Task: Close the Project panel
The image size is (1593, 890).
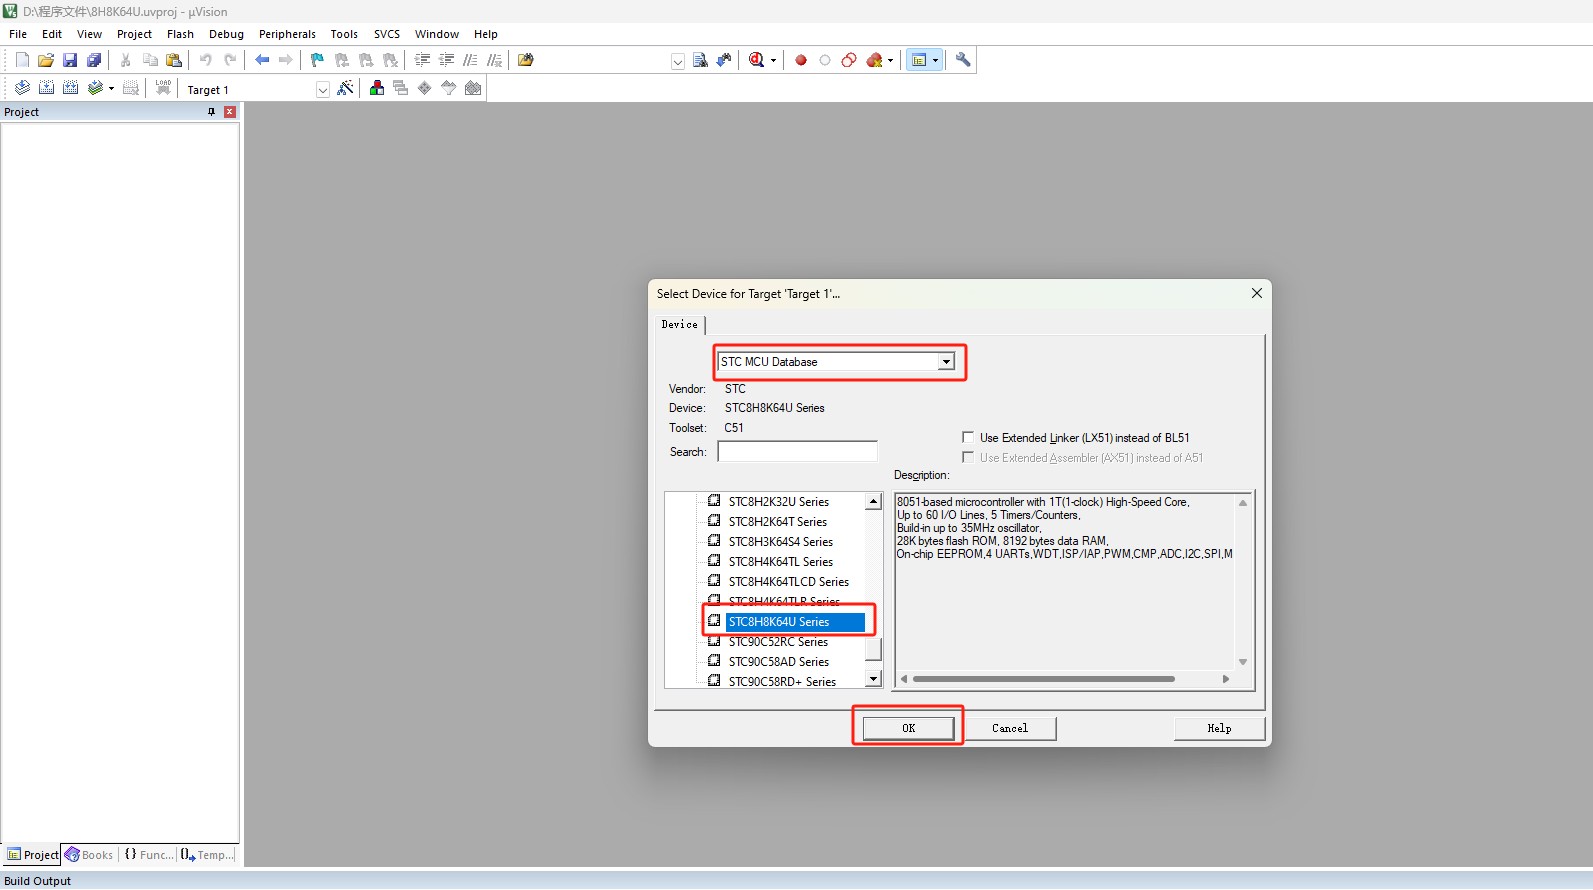Action: click(230, 112)
